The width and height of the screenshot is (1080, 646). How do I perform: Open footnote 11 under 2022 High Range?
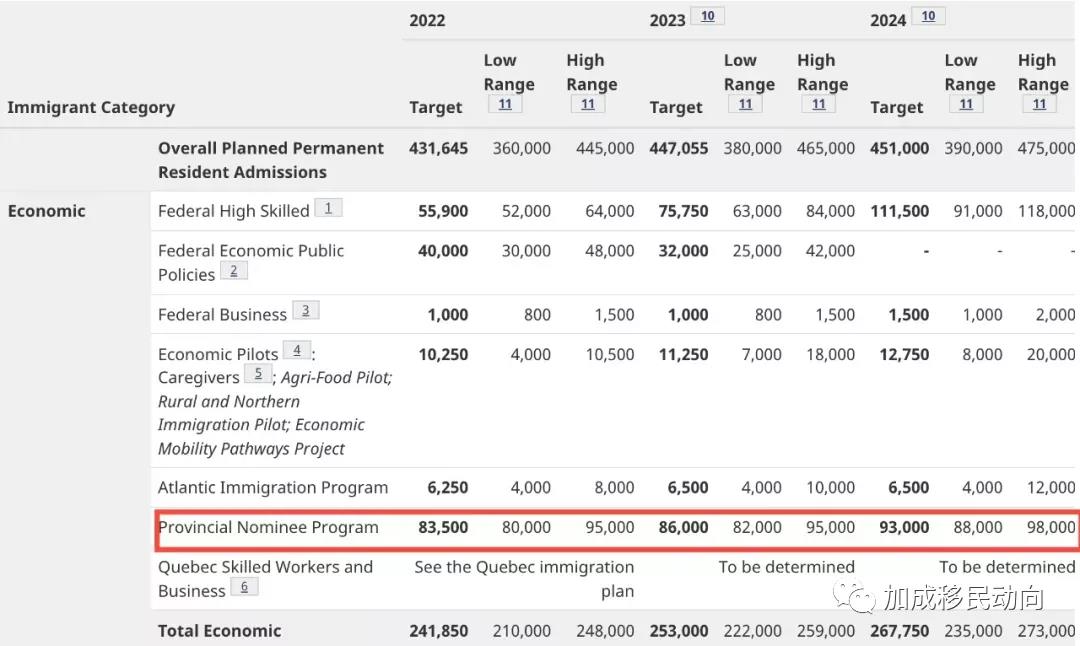click(x=588, y=104)
